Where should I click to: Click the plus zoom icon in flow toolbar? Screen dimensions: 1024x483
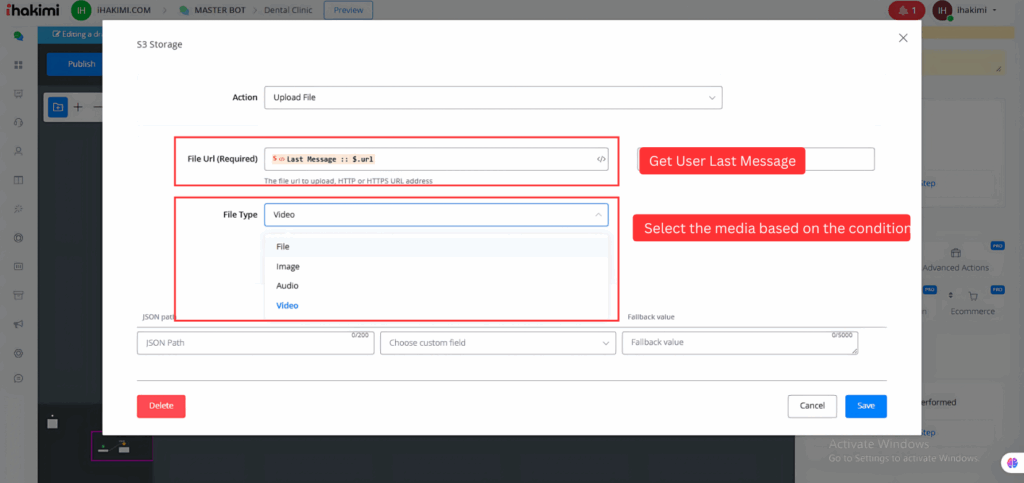tap(78, 107)
